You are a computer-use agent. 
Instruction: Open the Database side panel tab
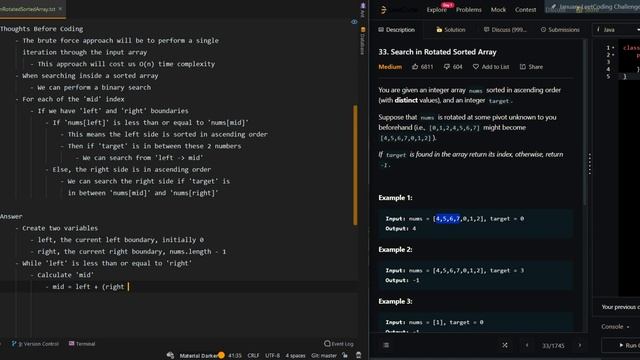[x=362, y=41]
